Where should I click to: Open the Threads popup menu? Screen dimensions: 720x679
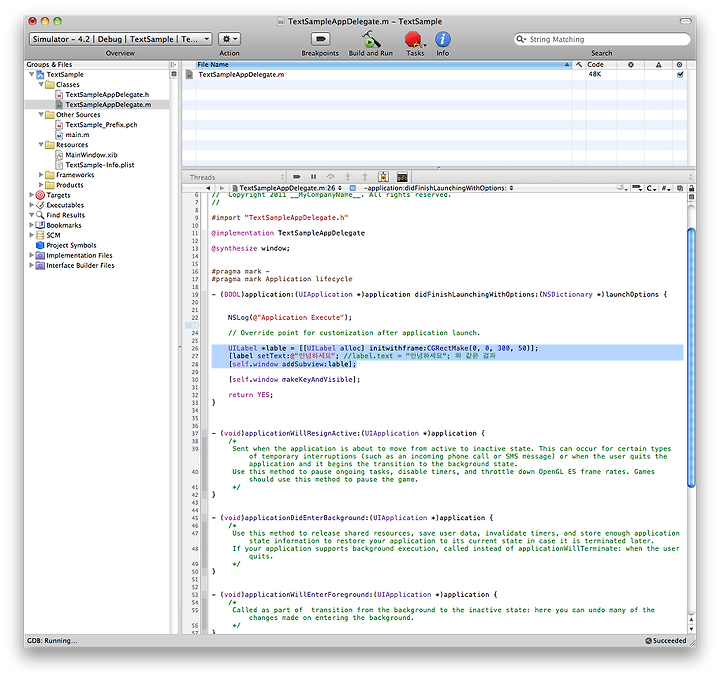tap(236, 177)
